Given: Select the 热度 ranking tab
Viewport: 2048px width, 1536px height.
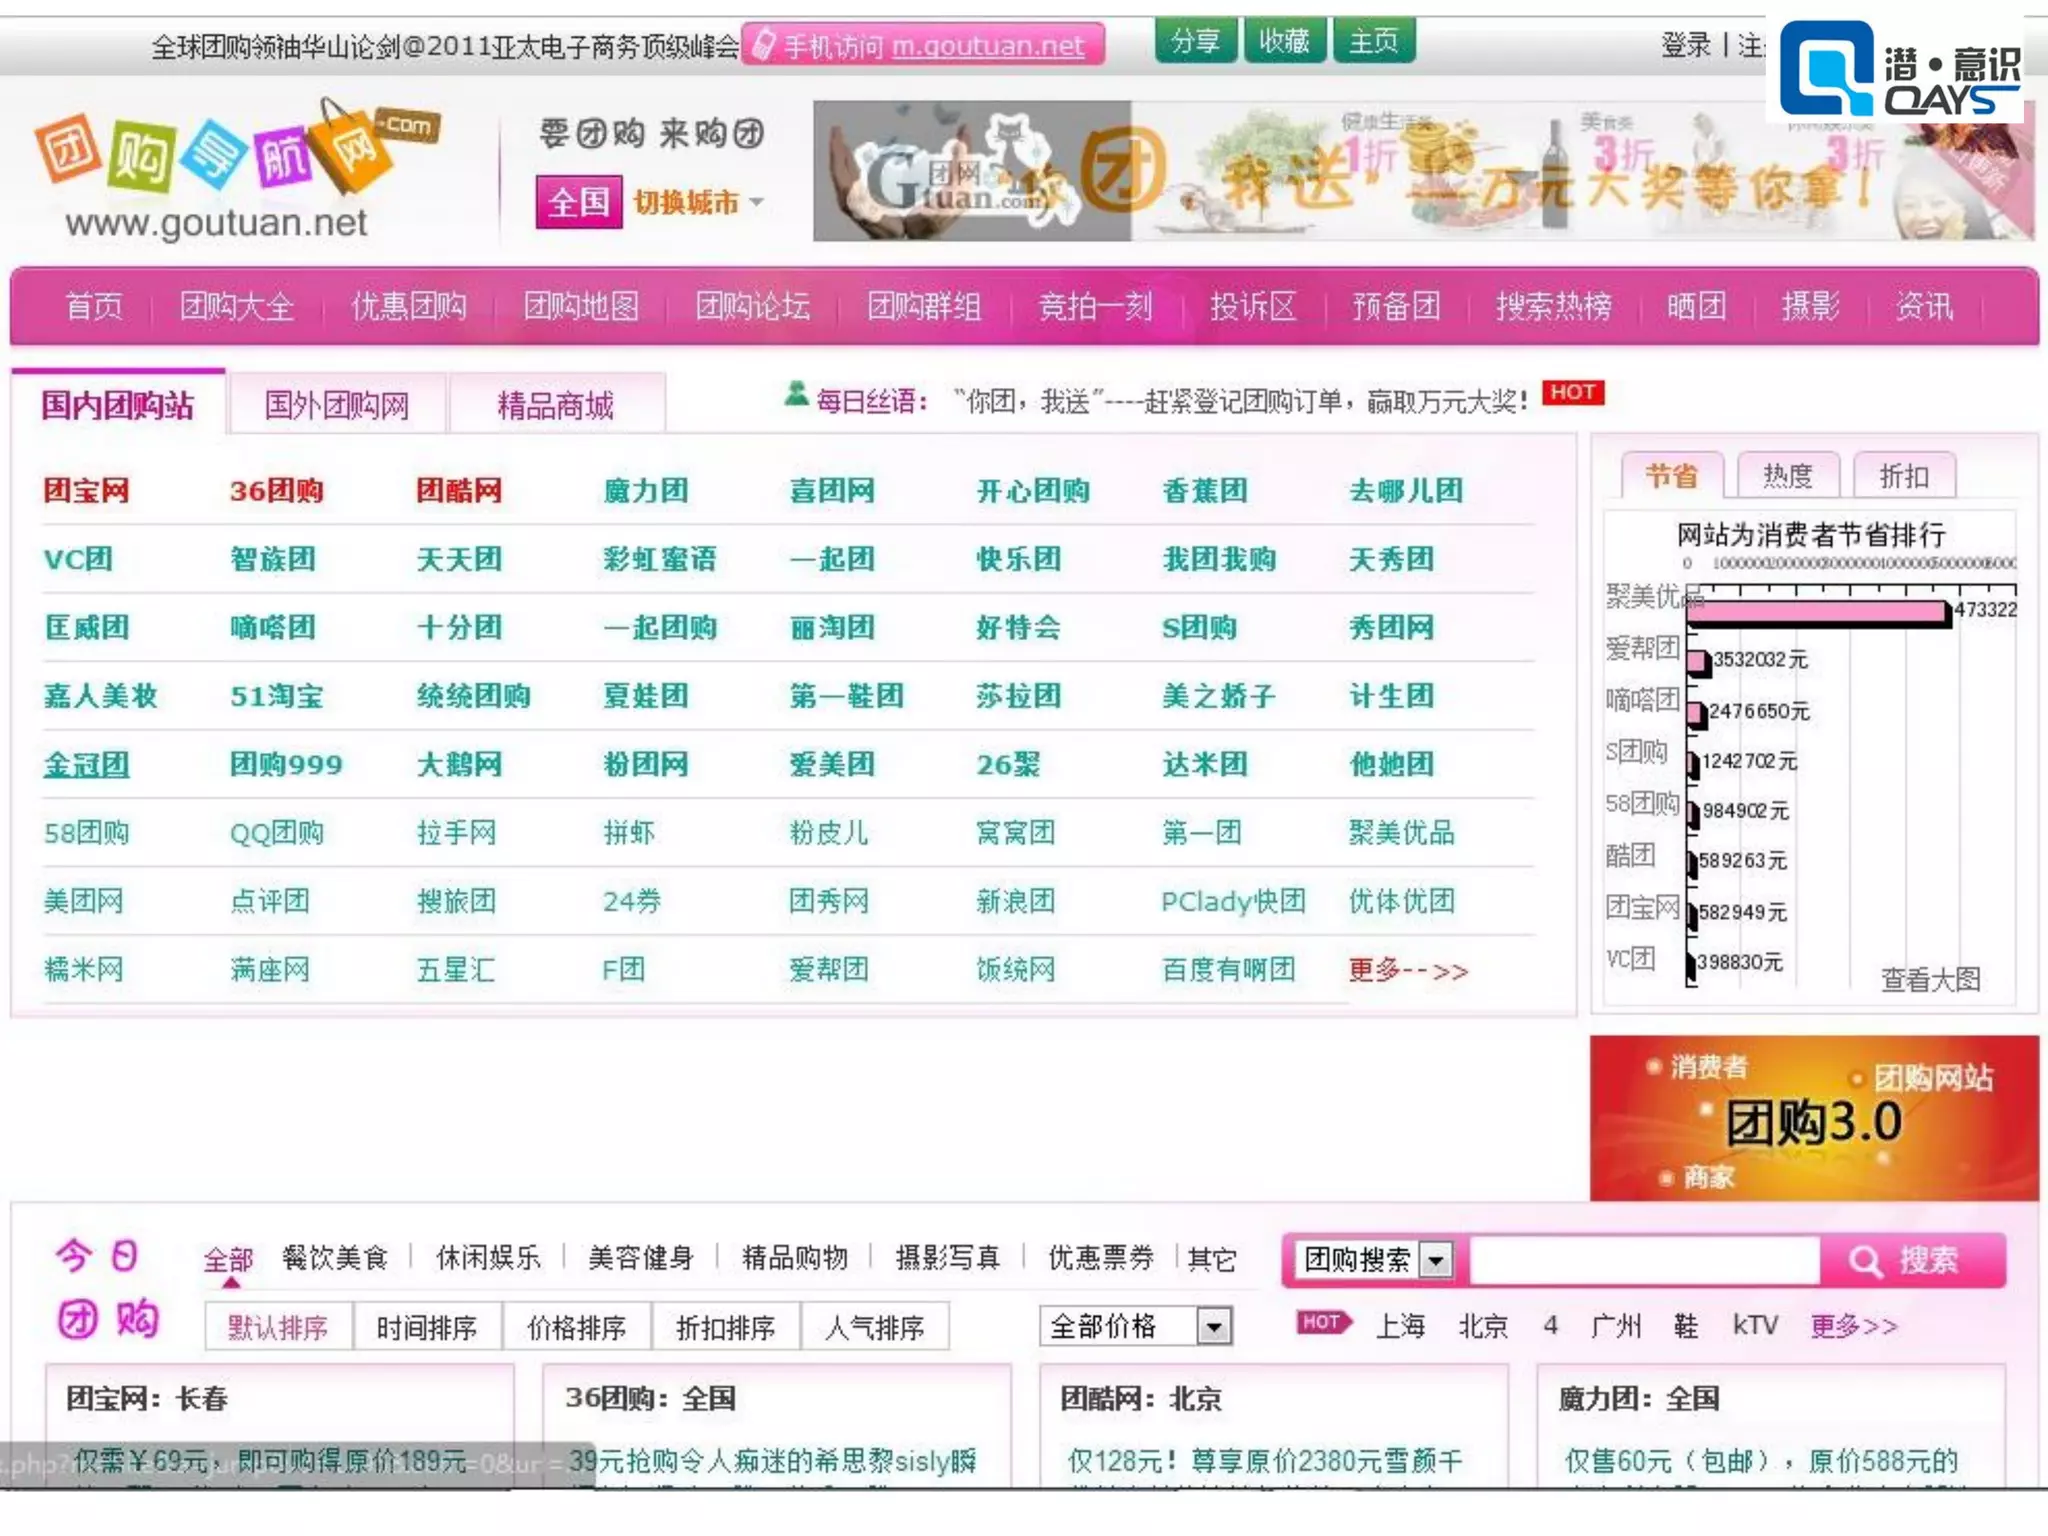Looking at the screenshot, I should point(1787,476).
